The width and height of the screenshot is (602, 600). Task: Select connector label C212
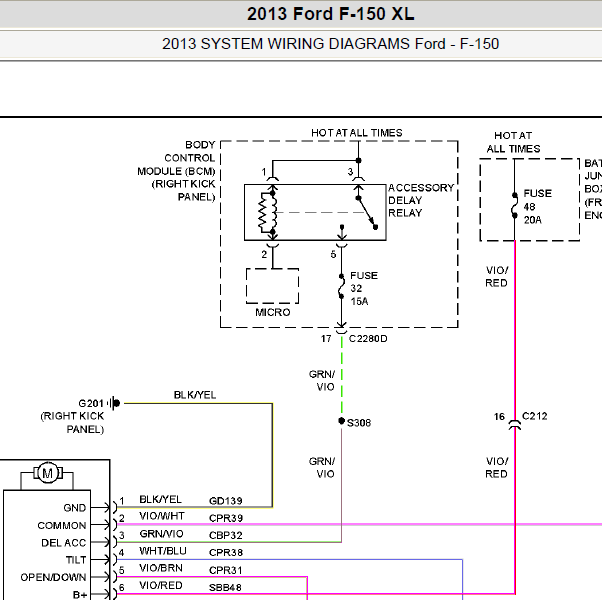point(534,416)
